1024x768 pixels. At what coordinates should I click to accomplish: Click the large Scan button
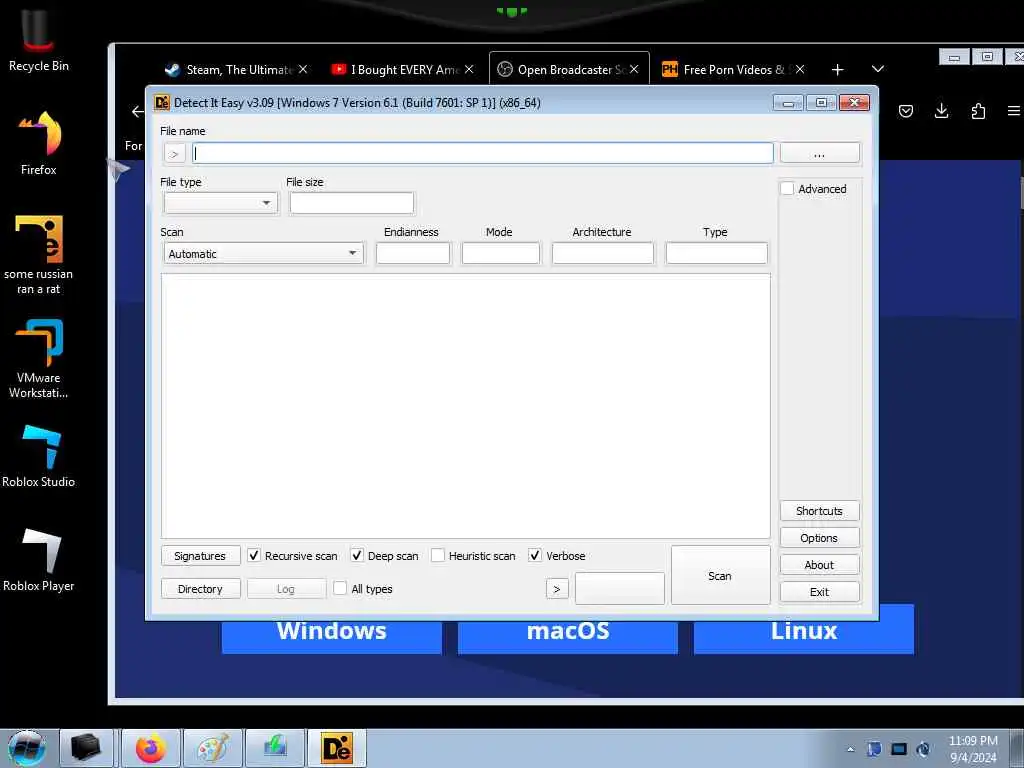click(x=720, y=575)
